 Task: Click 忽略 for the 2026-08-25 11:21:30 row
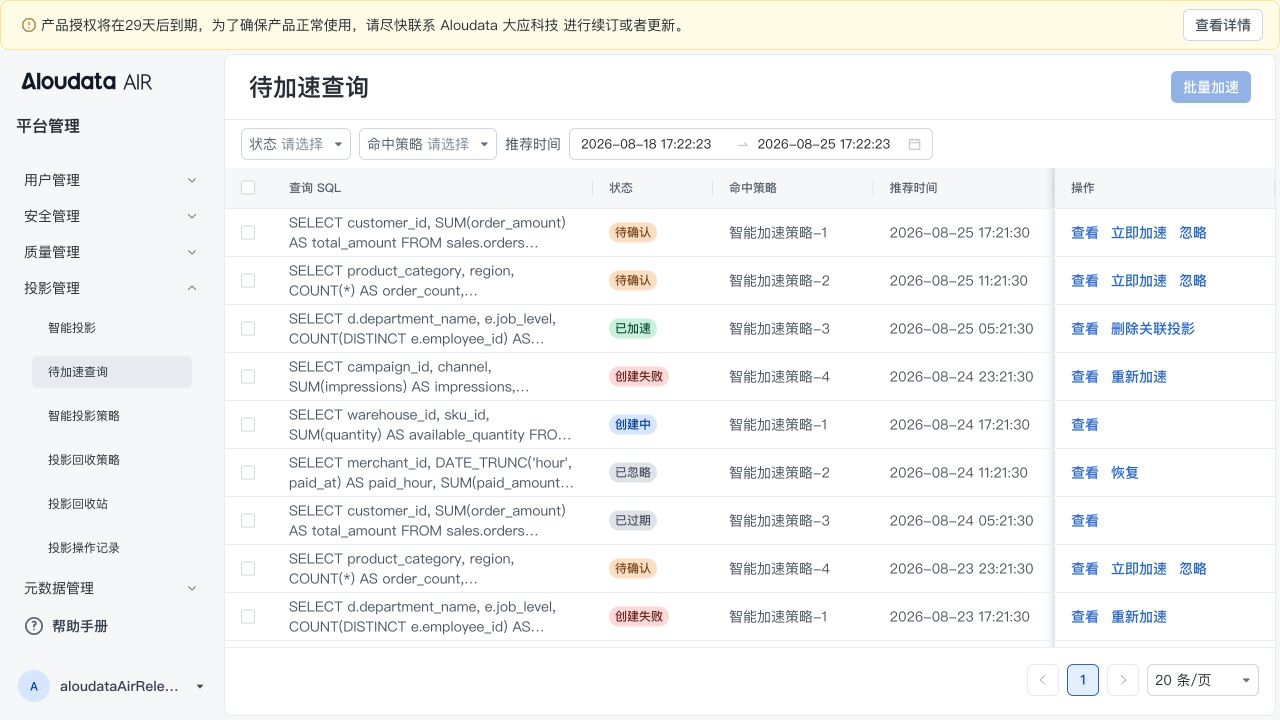(x=1193, y=280)
